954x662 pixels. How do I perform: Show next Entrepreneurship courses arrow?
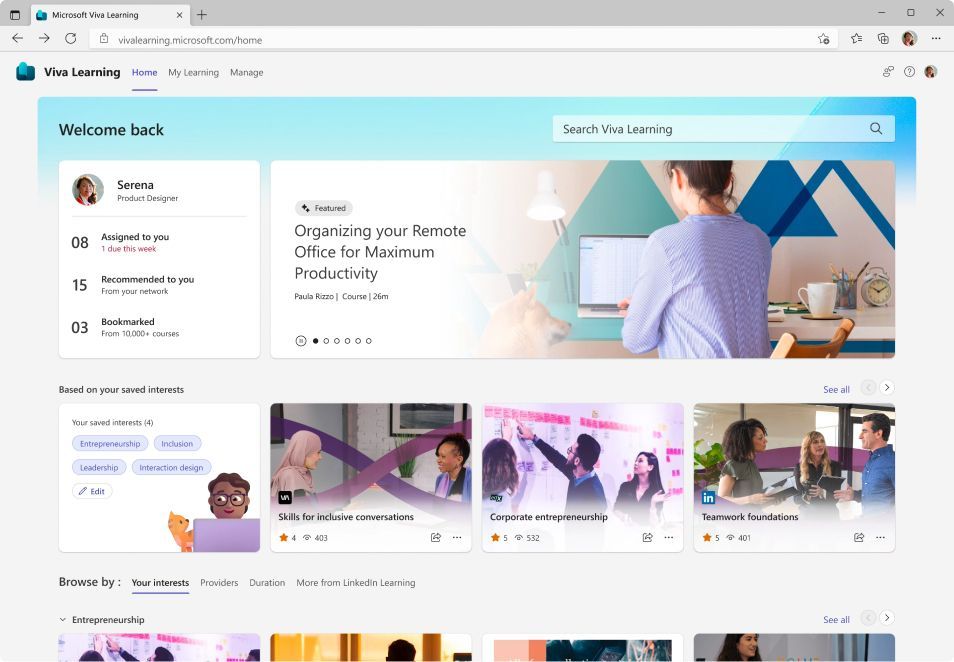(x=887, y=618)
